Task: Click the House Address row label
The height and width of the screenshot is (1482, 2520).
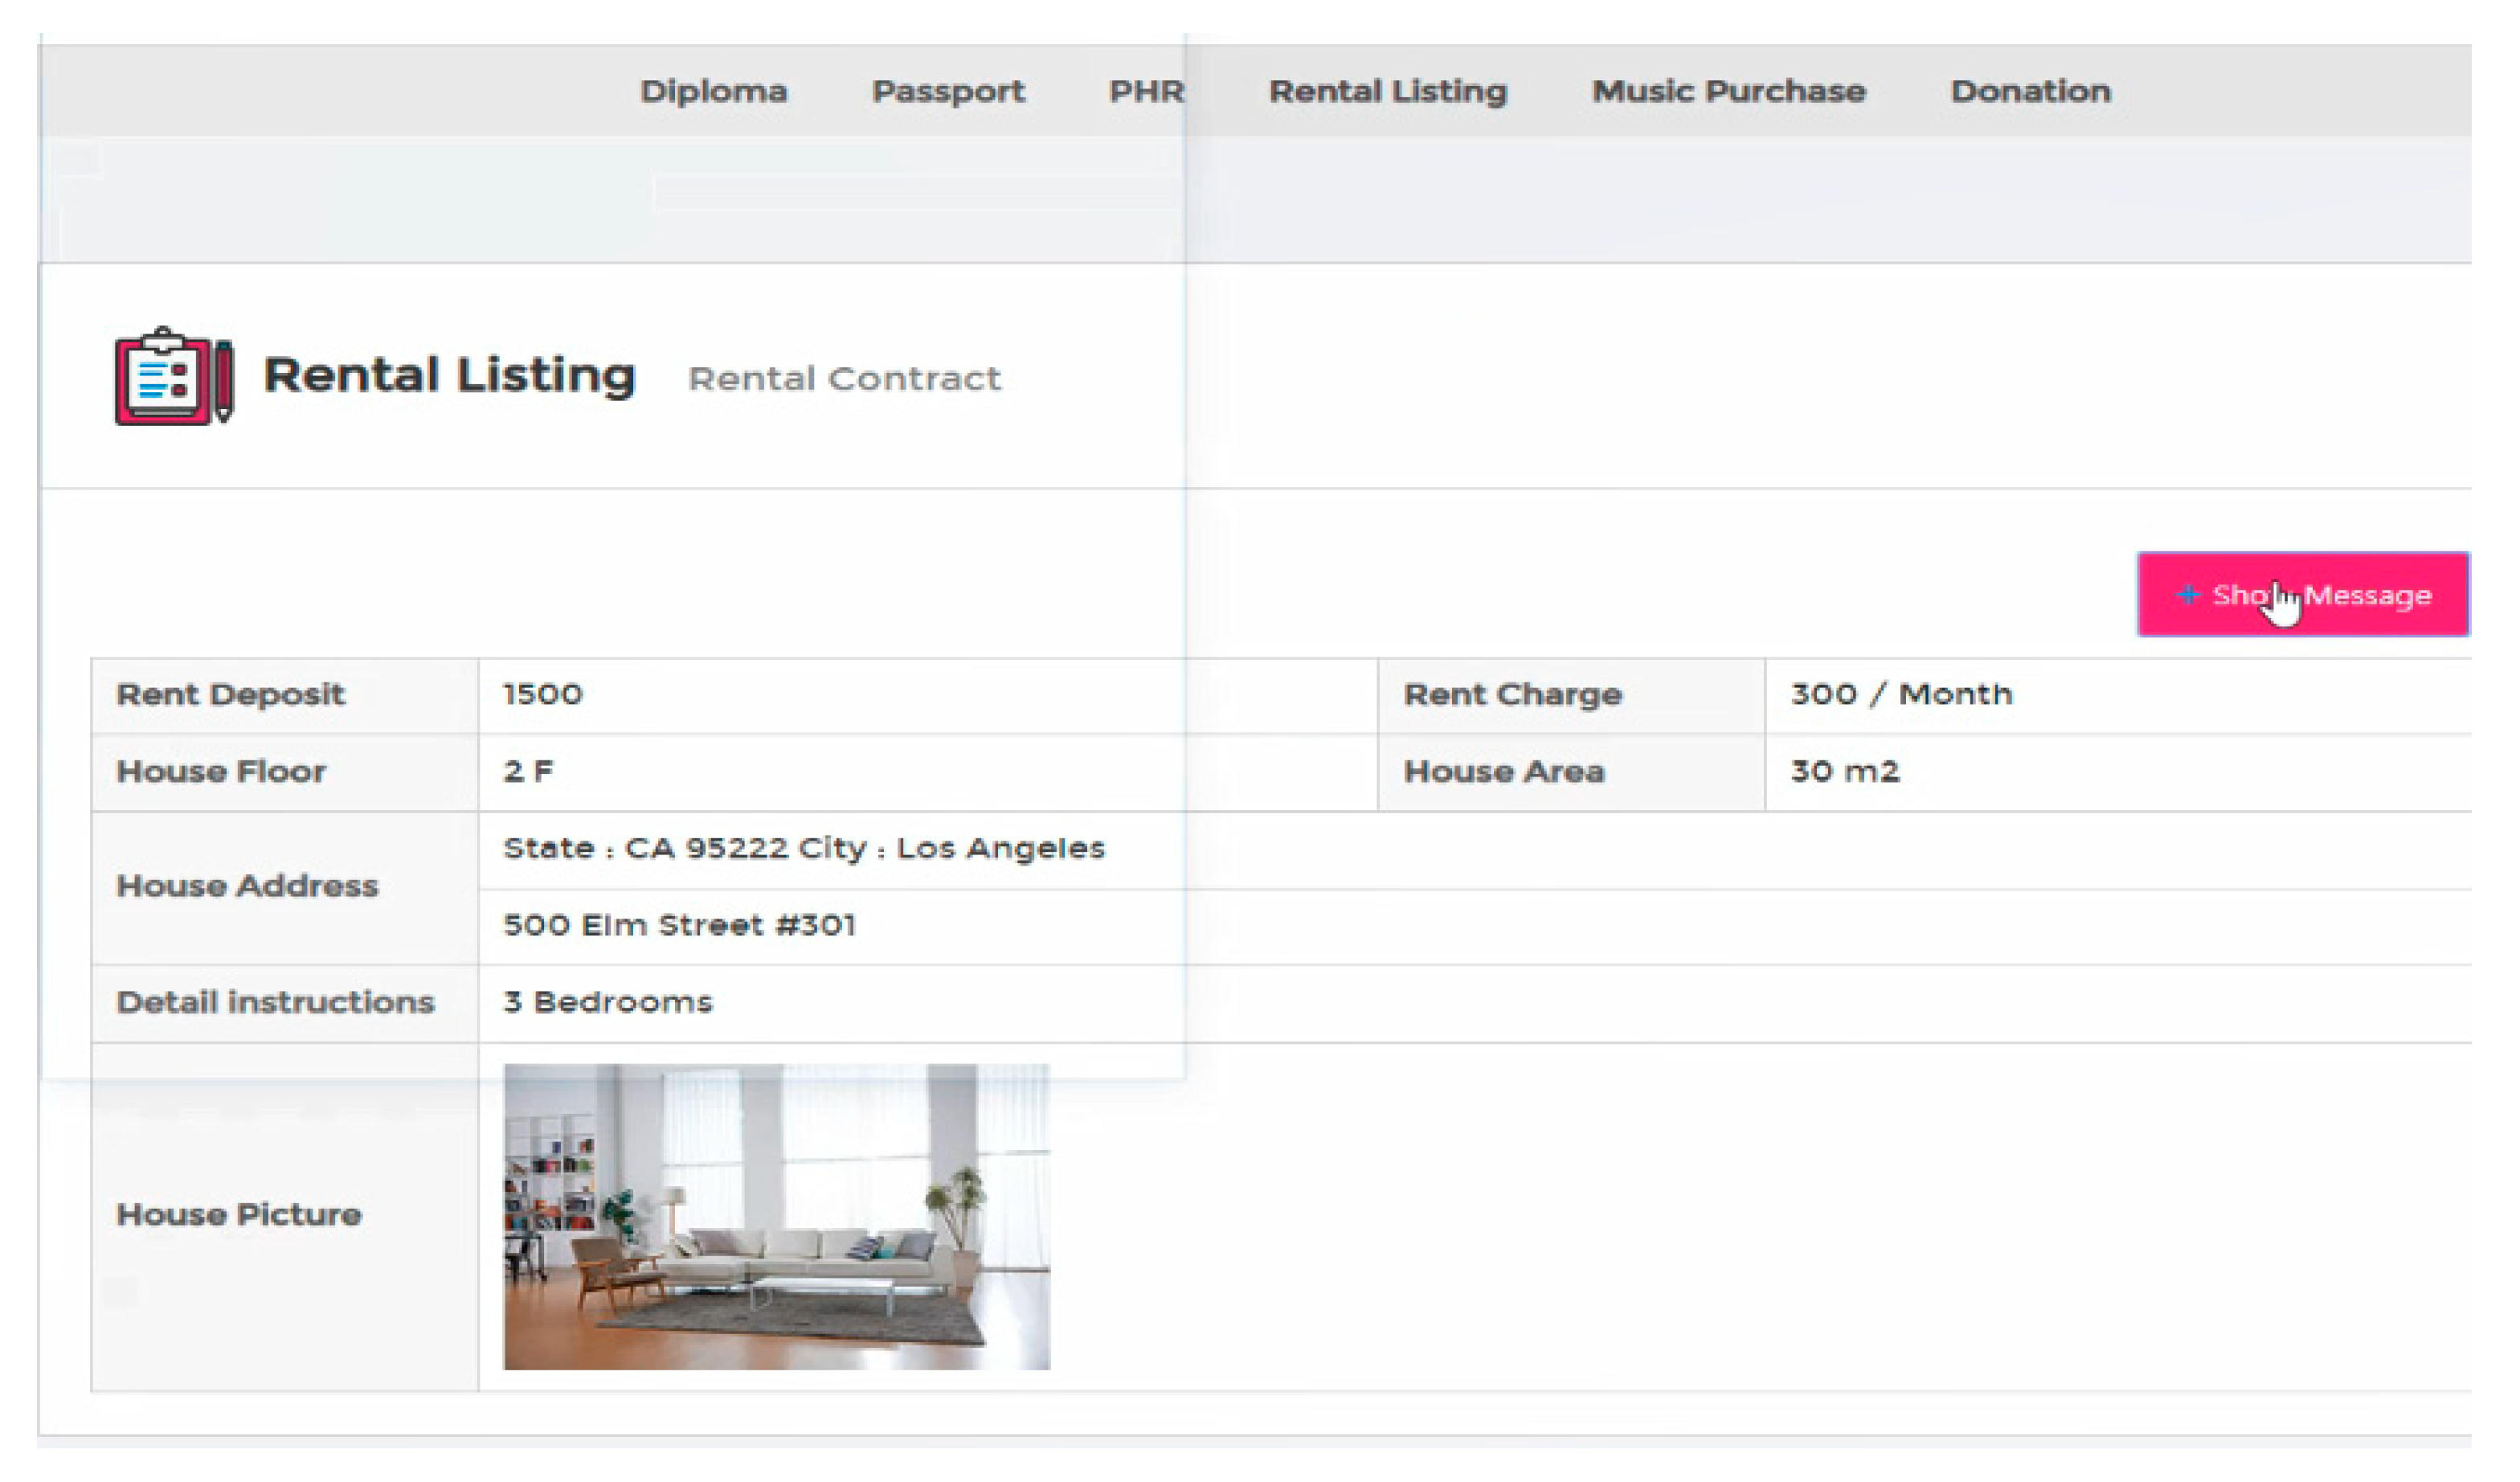Action: point(247,886)
